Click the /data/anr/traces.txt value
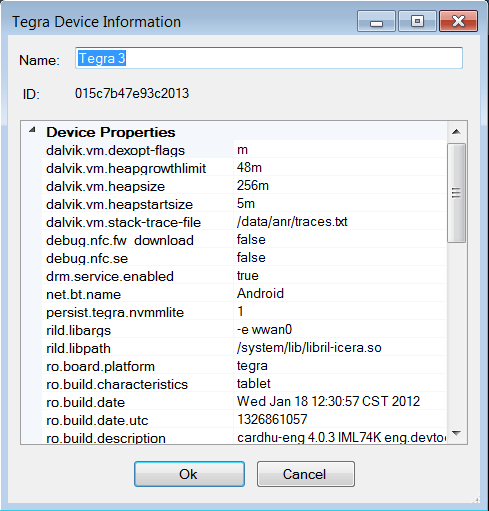Viewport: 489px width, 511px height. tap(292, 221)
